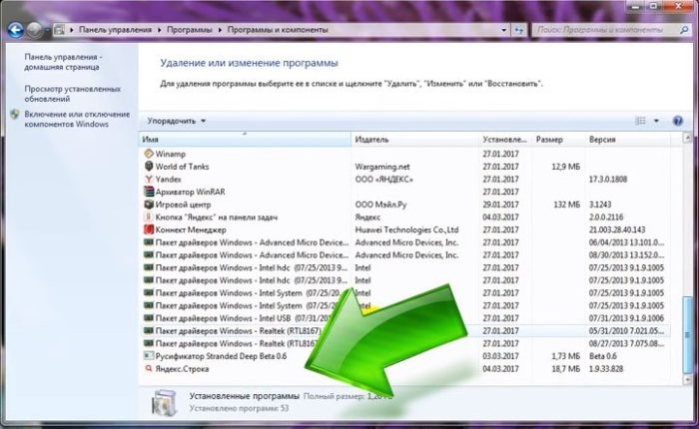The height and width of the screenshot is (429, 699).
Task: Sort by Размер column header
Action: [x=558, y=140]
